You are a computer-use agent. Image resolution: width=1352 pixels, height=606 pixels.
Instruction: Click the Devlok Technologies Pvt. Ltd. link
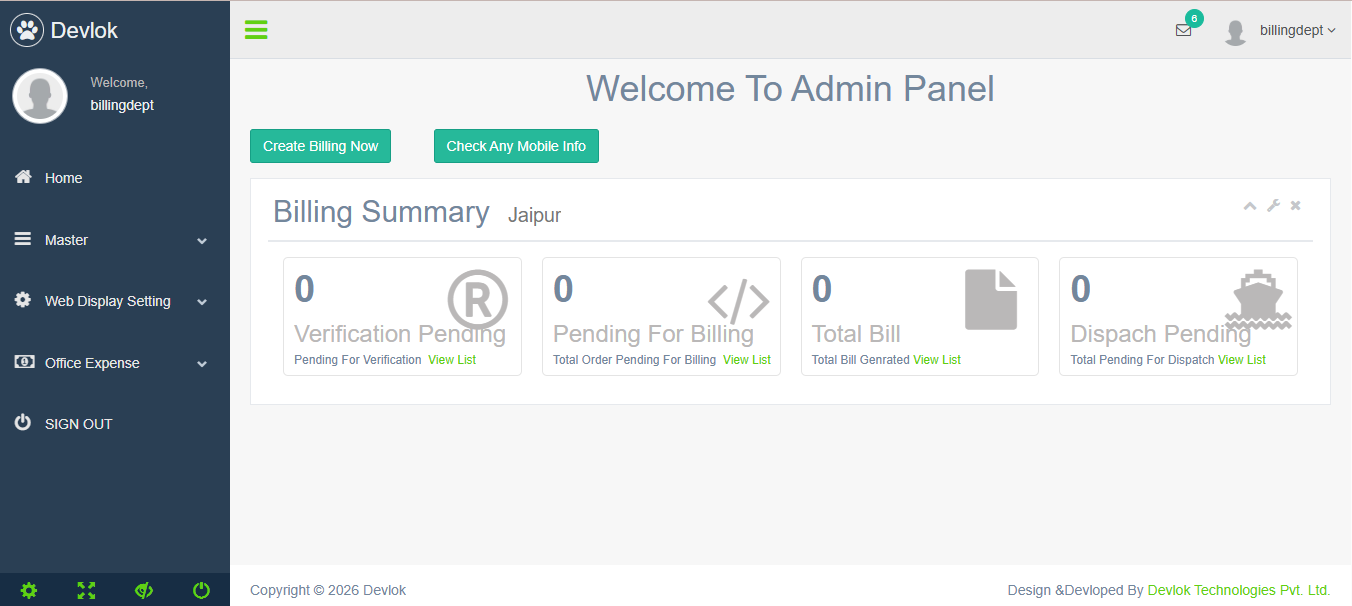[1239, 591]
